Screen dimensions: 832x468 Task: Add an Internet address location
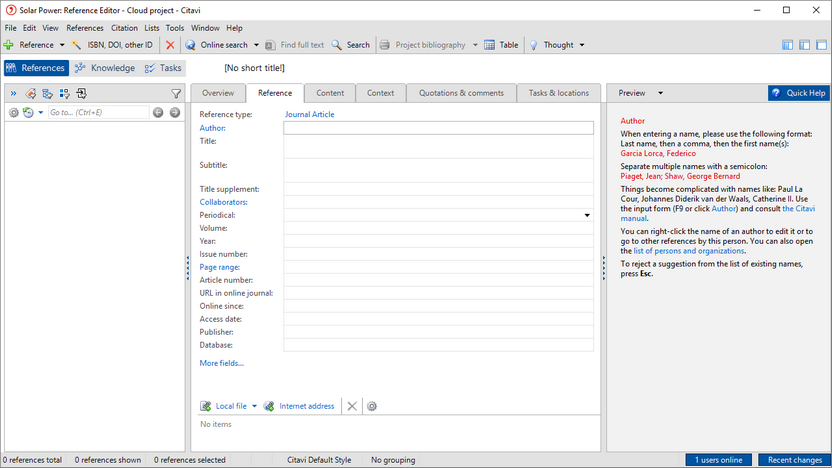coord(299,406)
